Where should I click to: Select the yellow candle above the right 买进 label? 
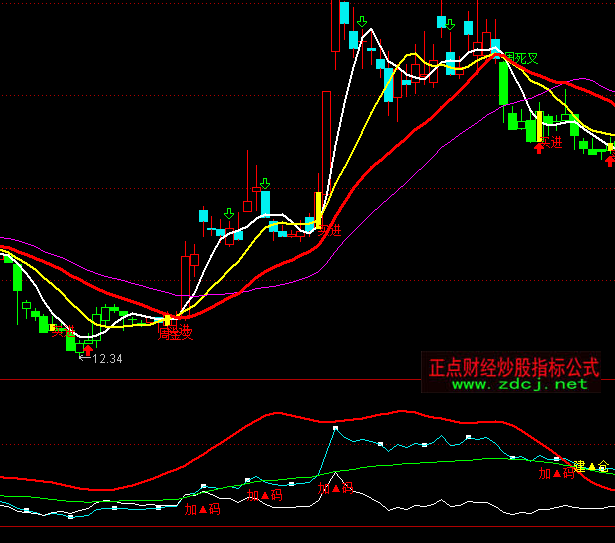[539, 126]
